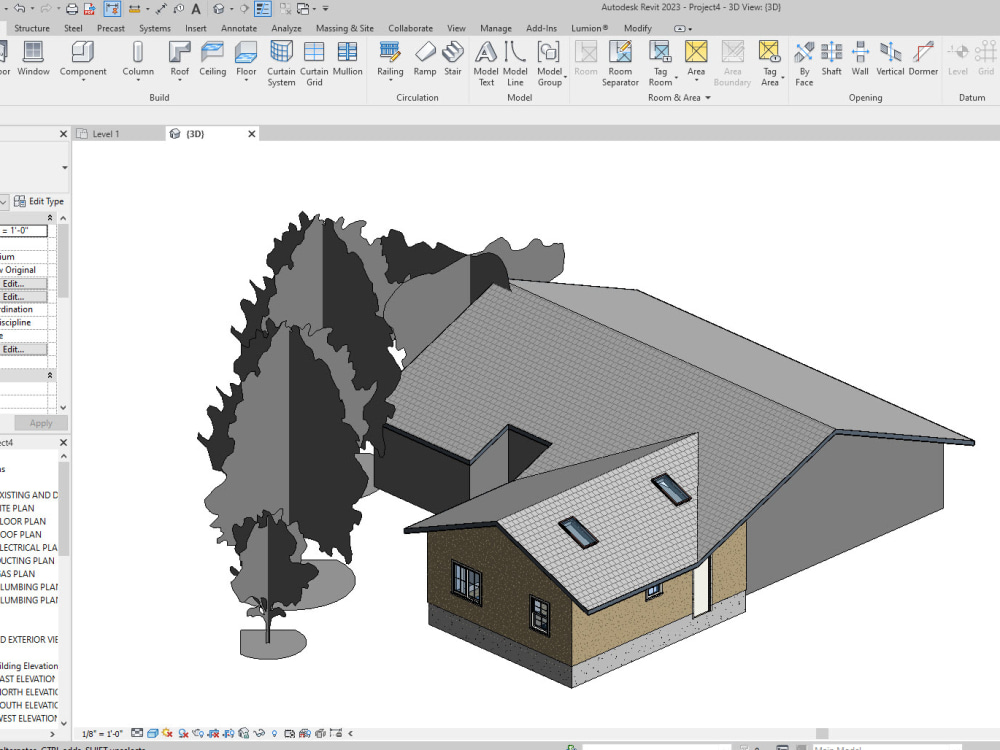Screen dimensions: 1000x750
Task: Toggle the crop view region
Action: (x=212, y=733)
